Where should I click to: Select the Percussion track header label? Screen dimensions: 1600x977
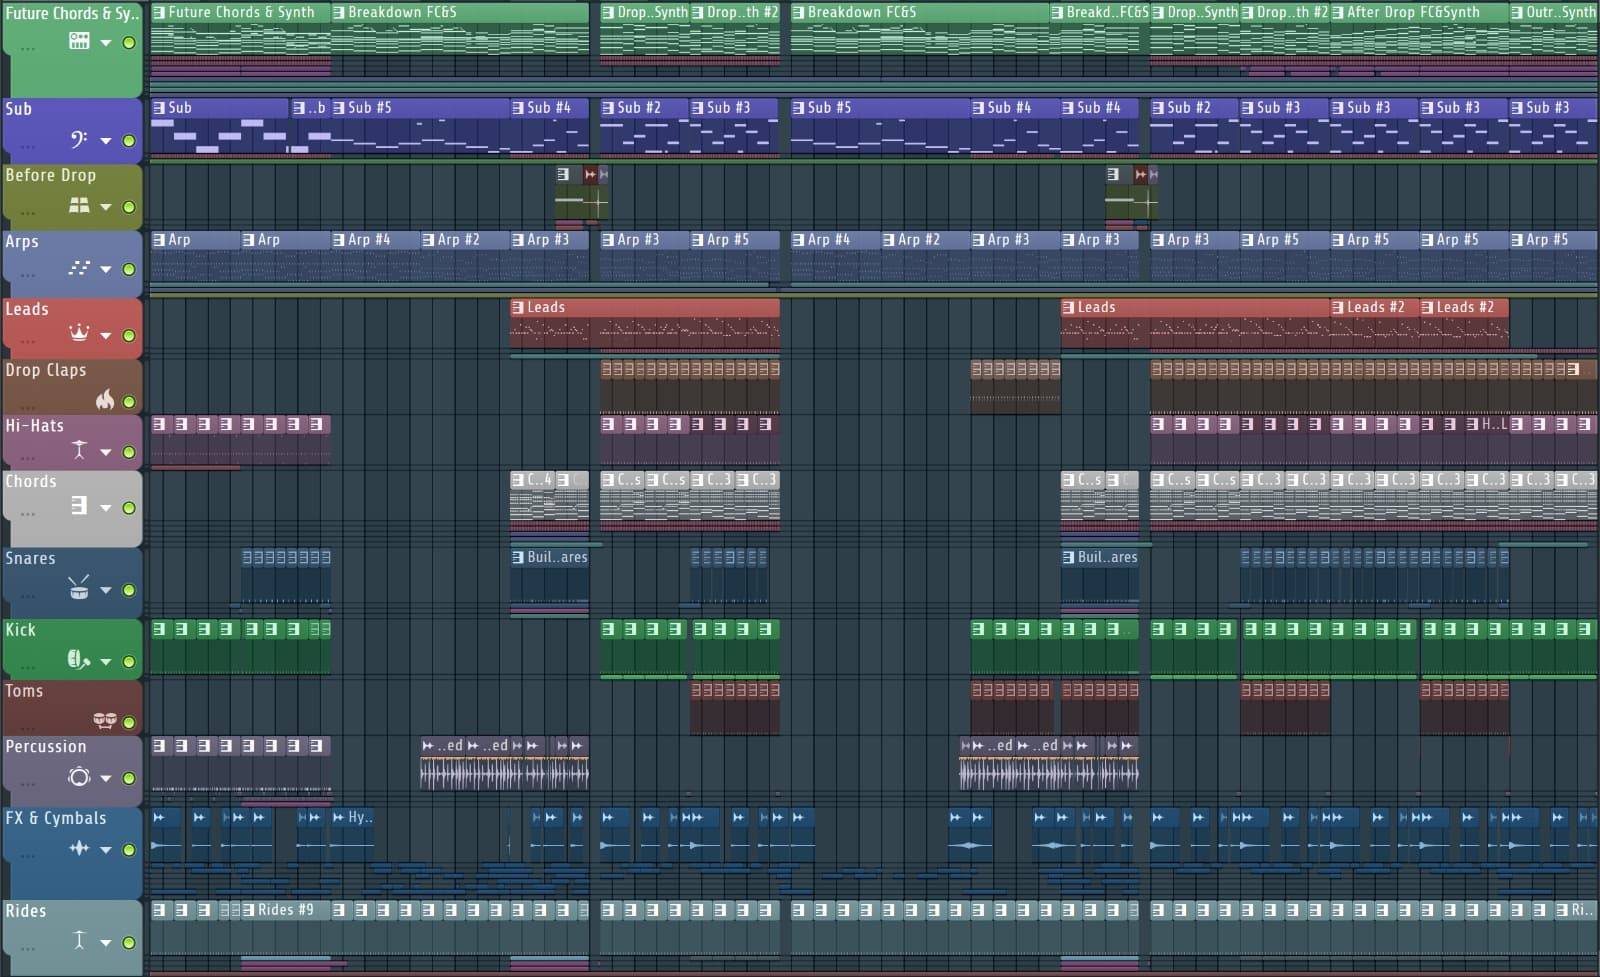coord(46,747)
